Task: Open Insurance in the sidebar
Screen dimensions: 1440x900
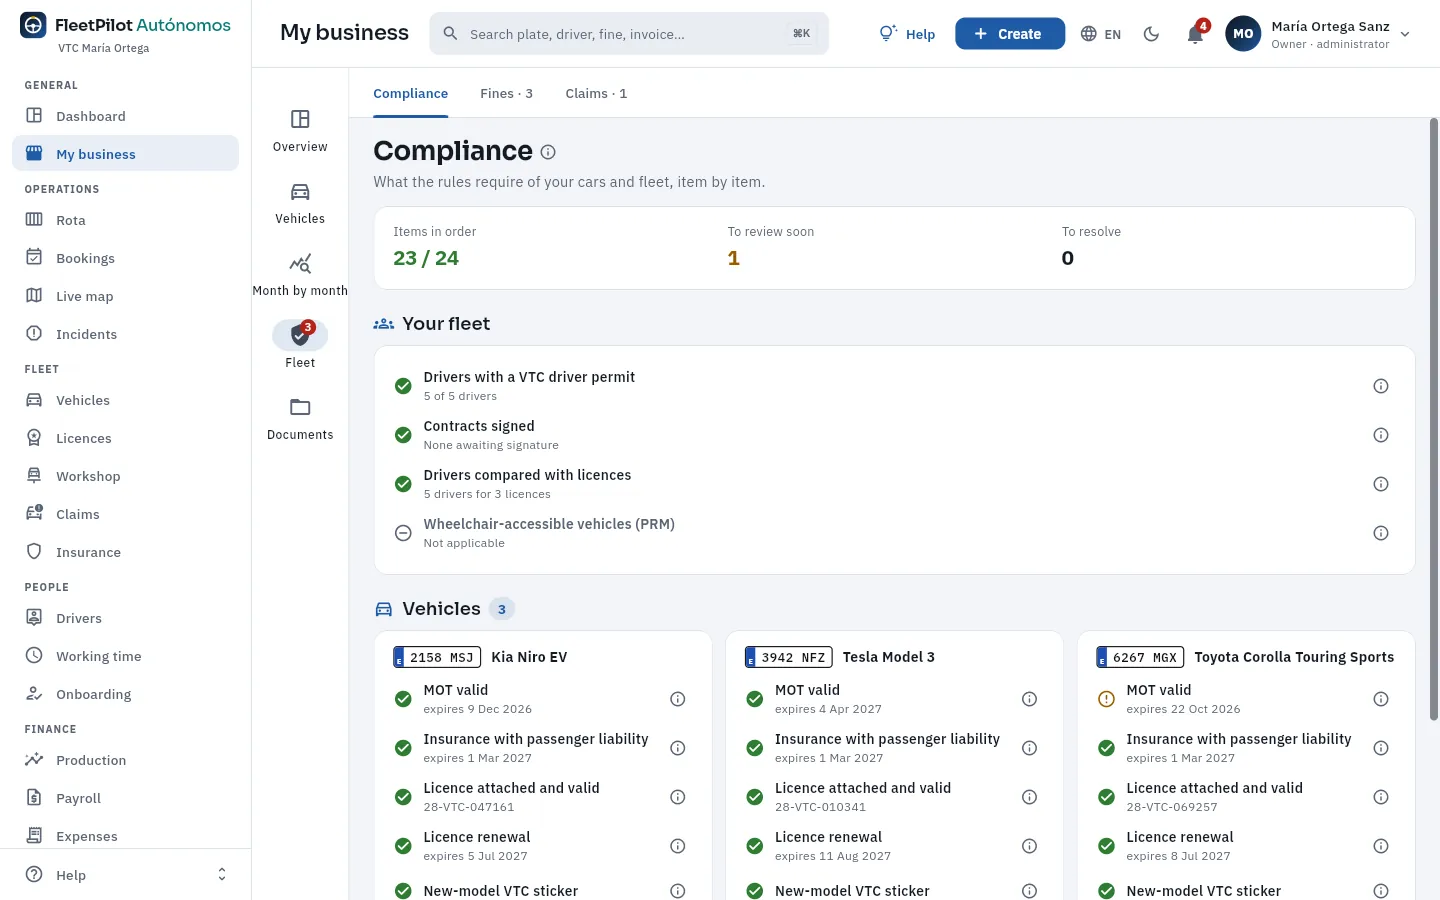Action: pyautogui.click(x=125, y=552)
